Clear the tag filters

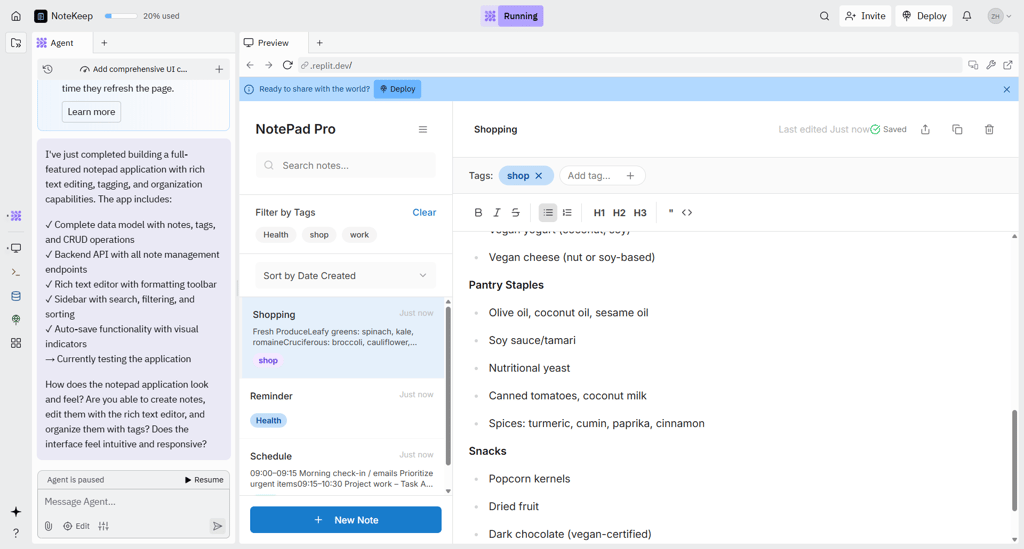click(424, 212)
